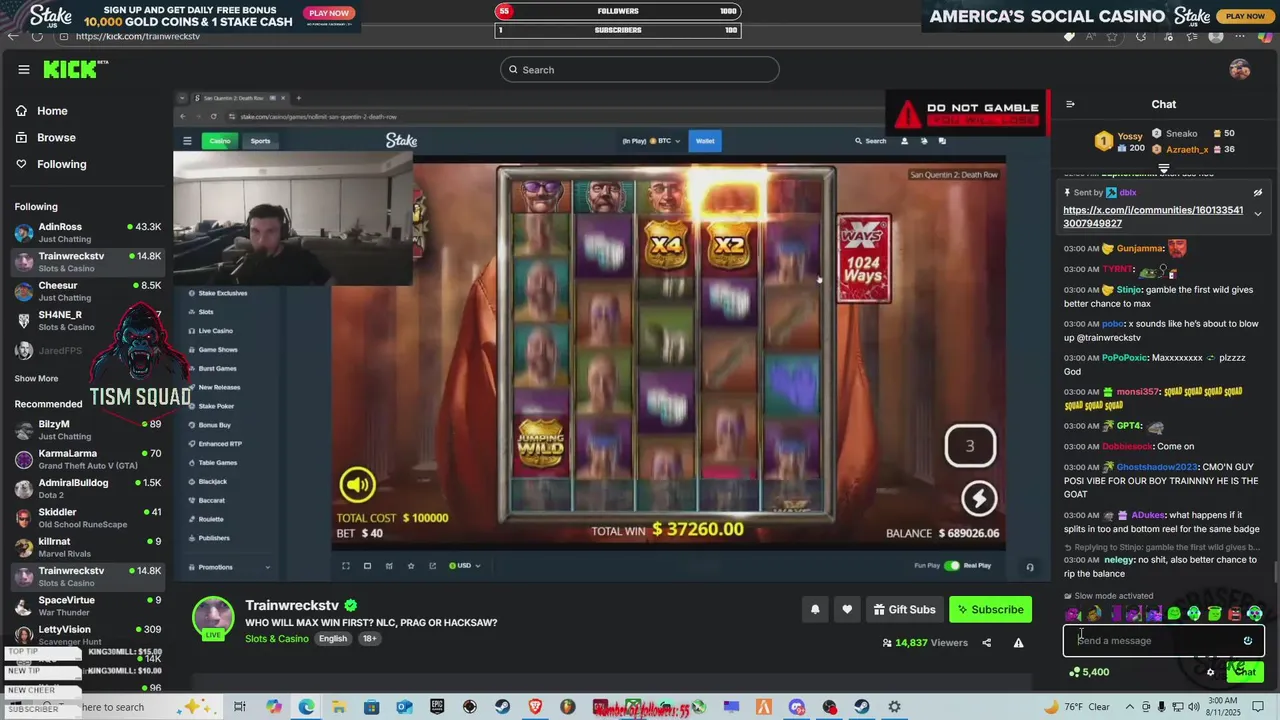
Task: Open the pinned x.com communities link
Action: tap(1153, 216)
